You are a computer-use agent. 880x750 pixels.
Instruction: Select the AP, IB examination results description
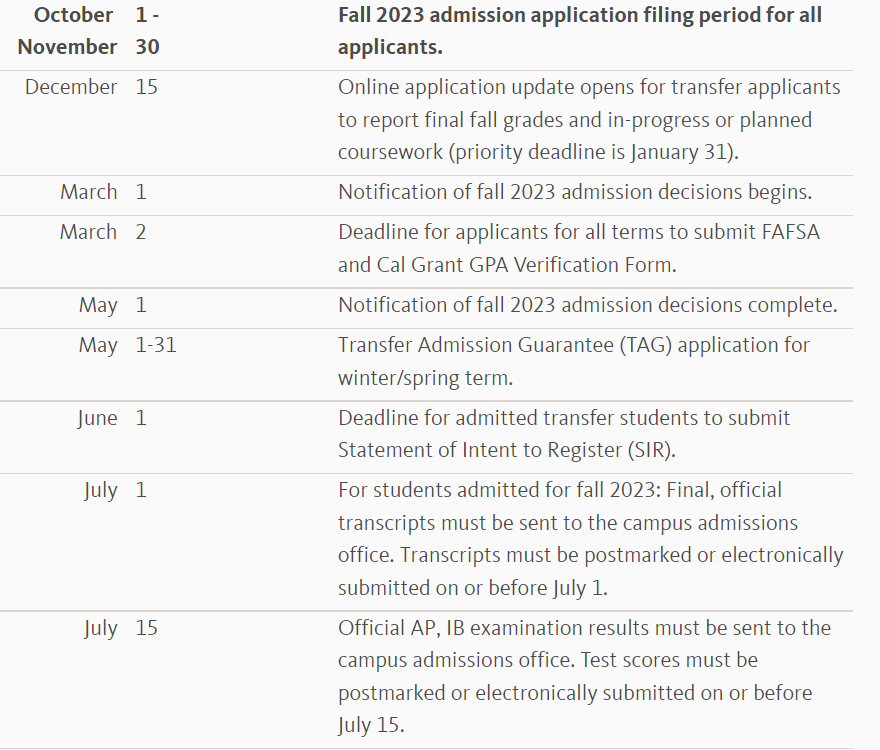coord(584,676)
